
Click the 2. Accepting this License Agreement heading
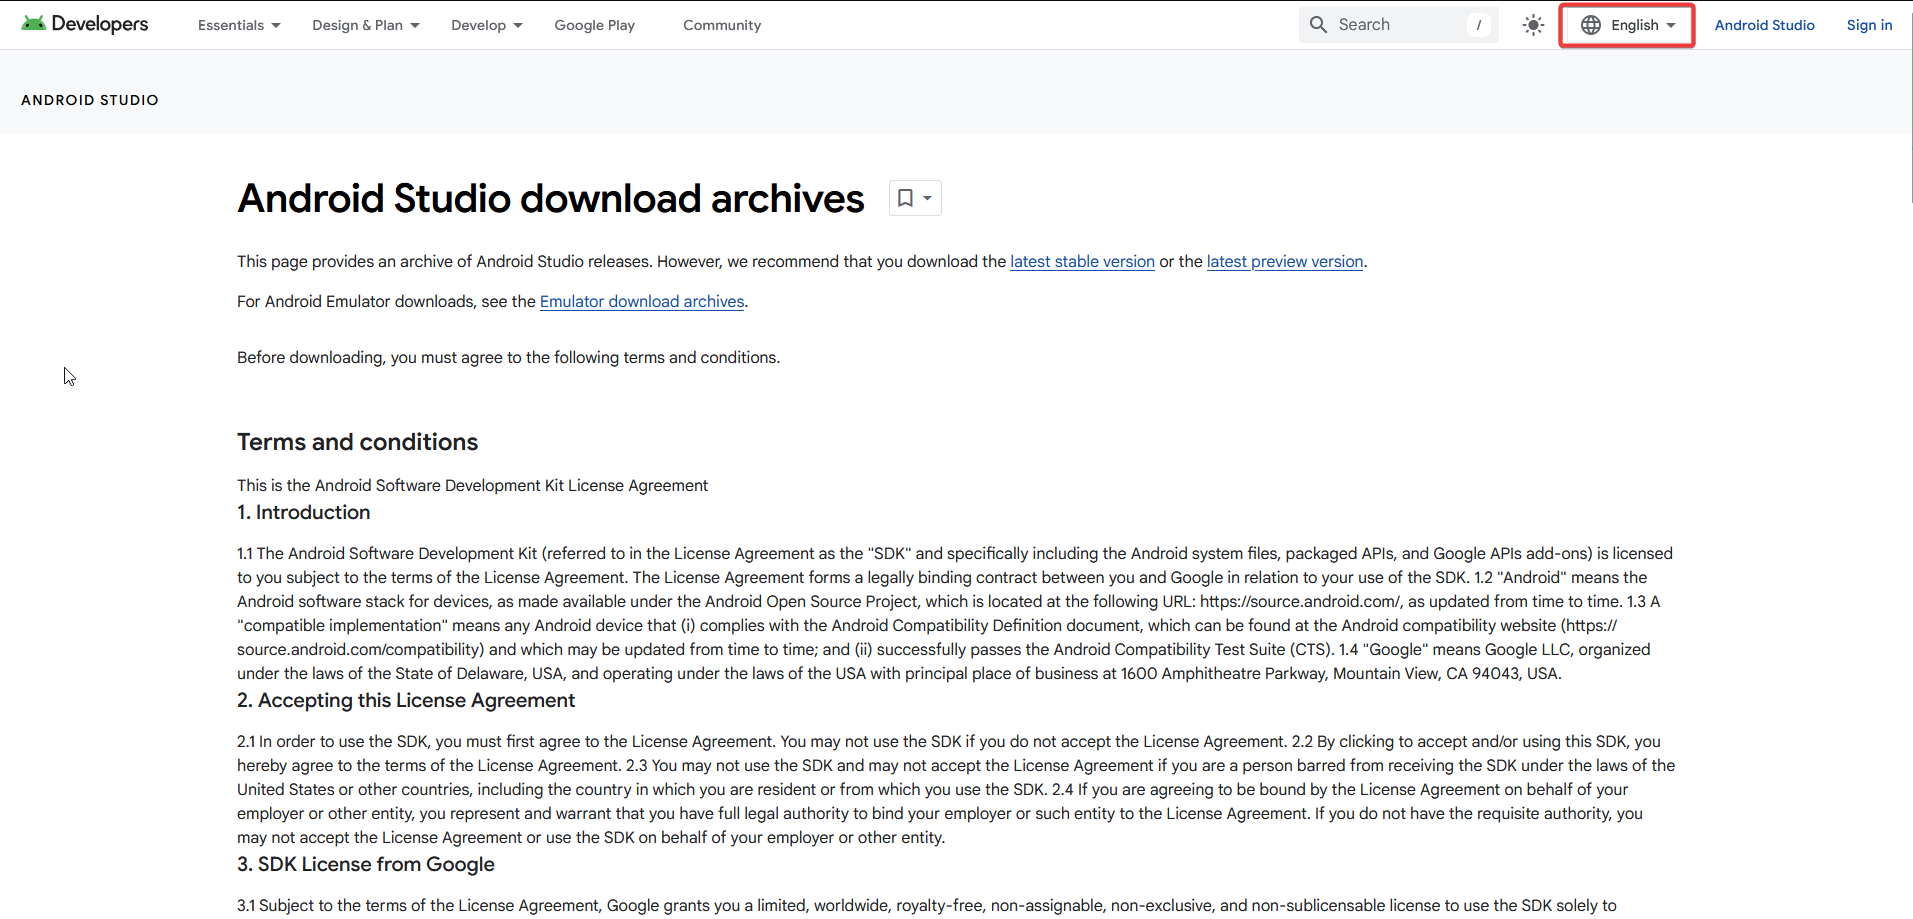406,700
